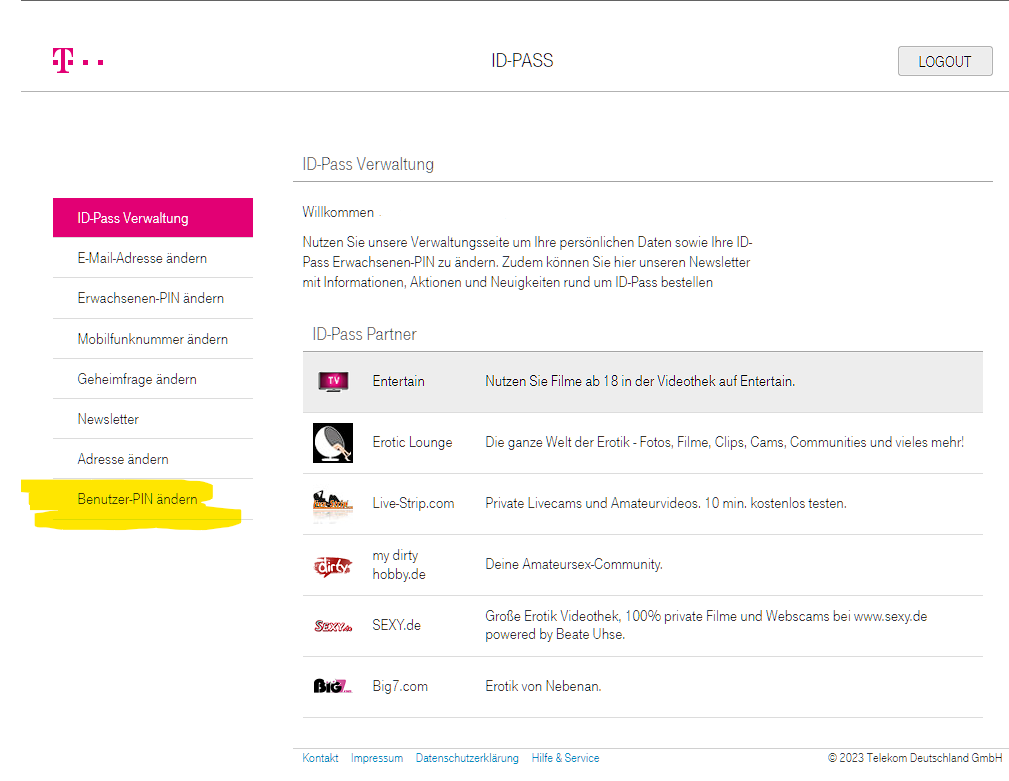This screenshot has width=1009, height=781.
Task: Click description 'Die ganze Welt der Erotik'
Action: point(725,443)
